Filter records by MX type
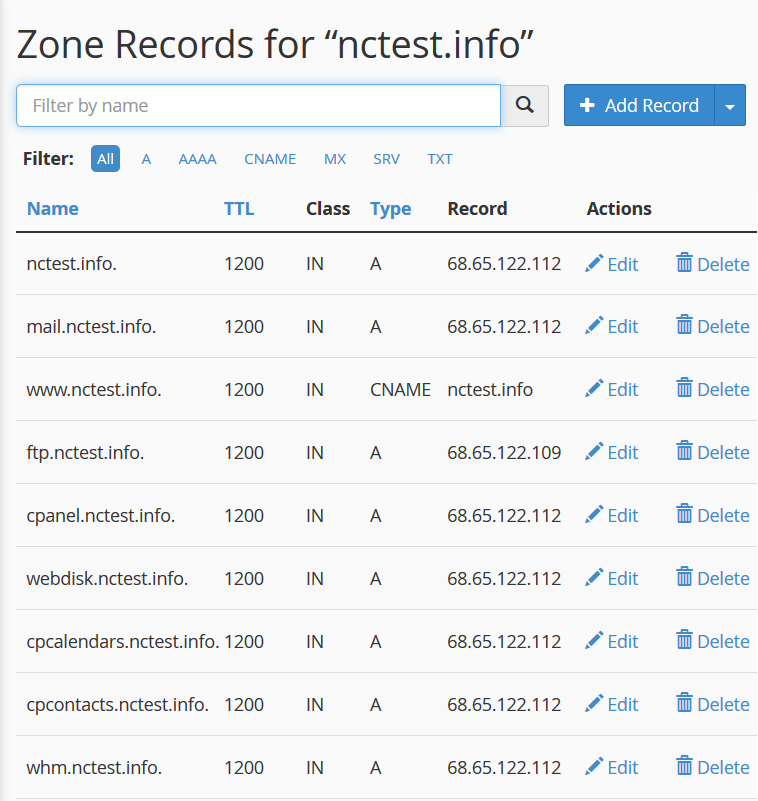Image resolution: width=758 pixels, height=801 pixels. coord(335,159)
